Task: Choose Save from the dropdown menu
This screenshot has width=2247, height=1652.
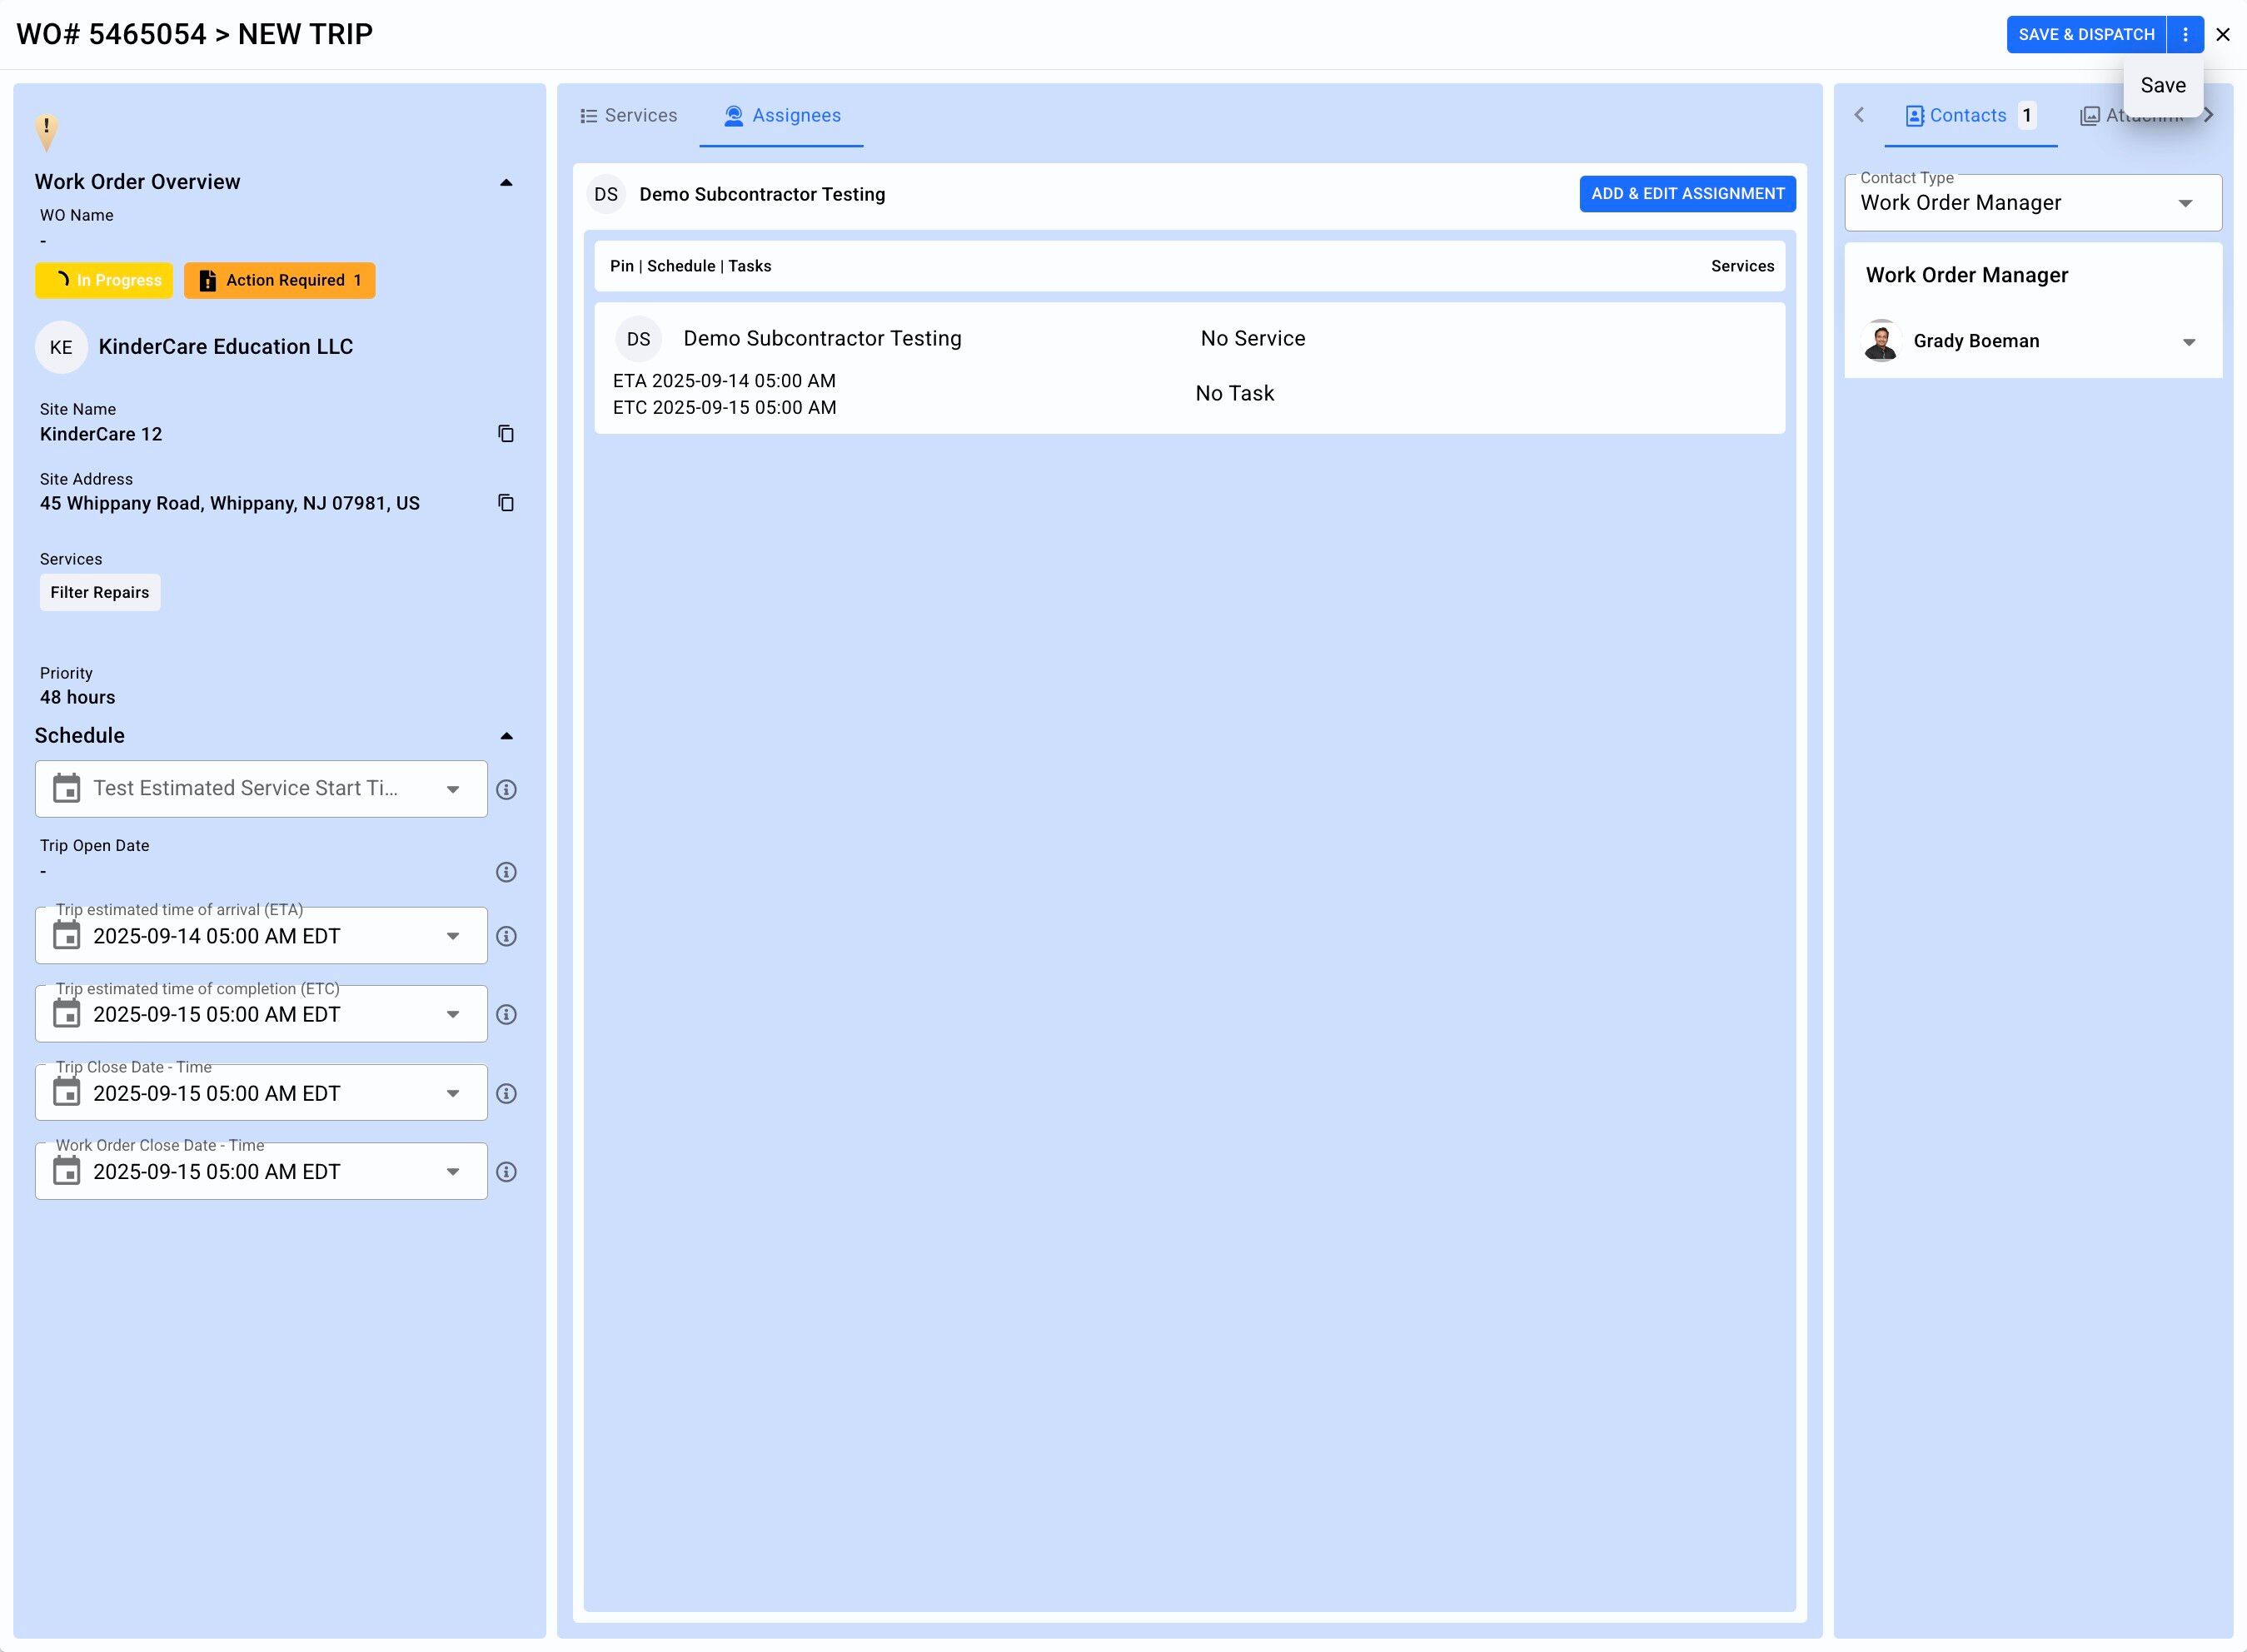Action: pos(2162,86)
